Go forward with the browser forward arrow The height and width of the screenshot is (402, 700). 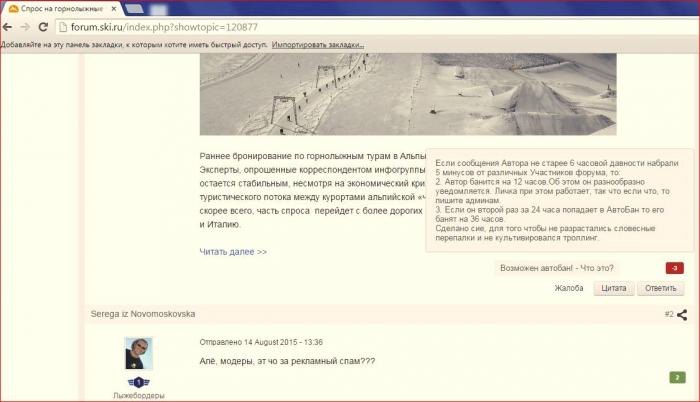tap(25, 27)
